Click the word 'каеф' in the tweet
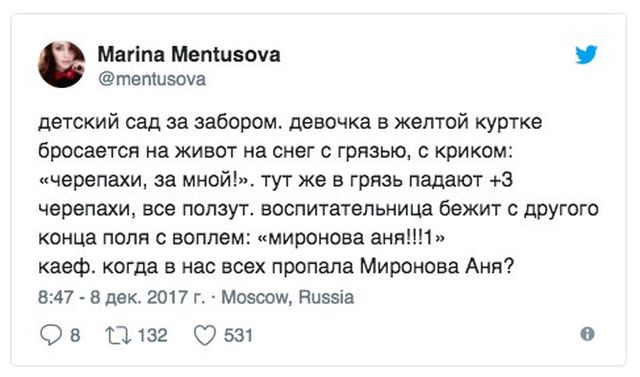This screenshot has height=377, width=640. (66, 267)
